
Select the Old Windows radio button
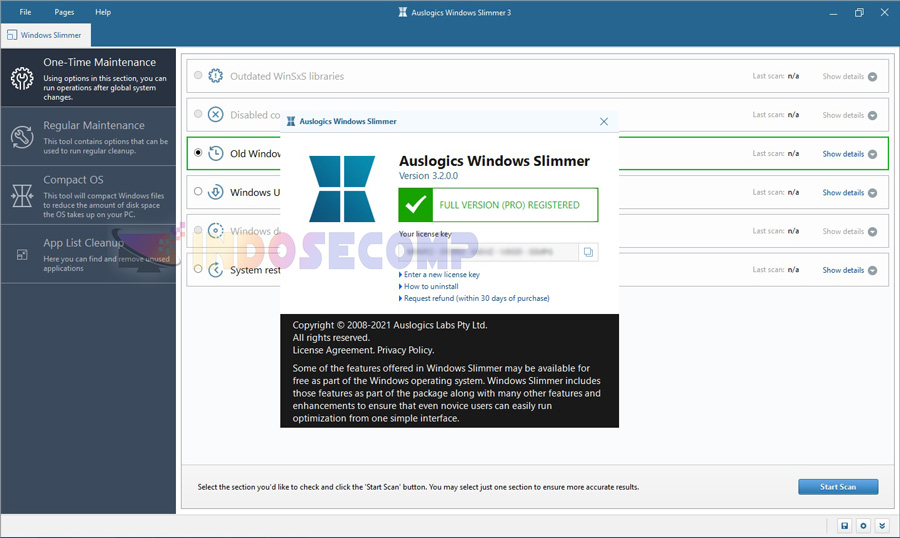point(198,153)
